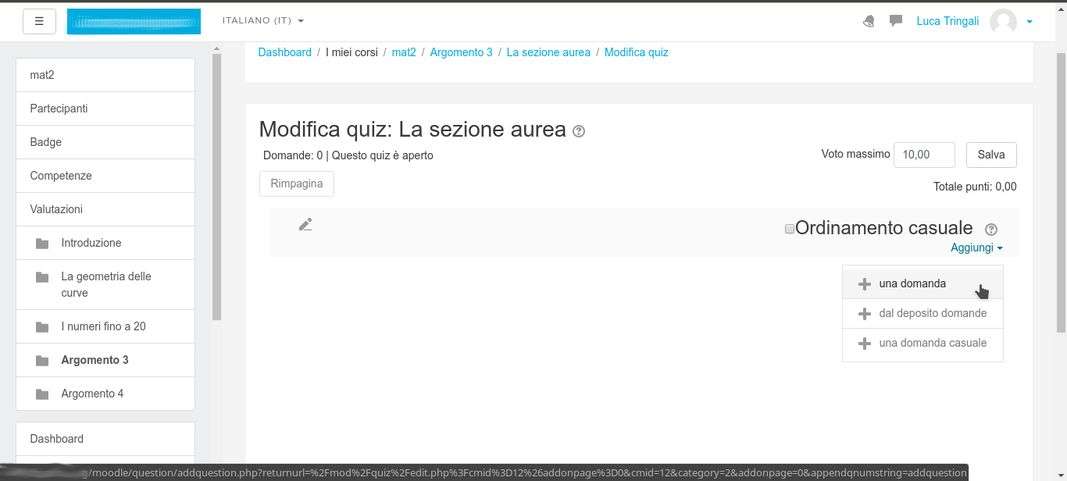1067x481 pixels.
Task: Open Argomento 3 section in side navigation
Action: (x=105, y=360)
